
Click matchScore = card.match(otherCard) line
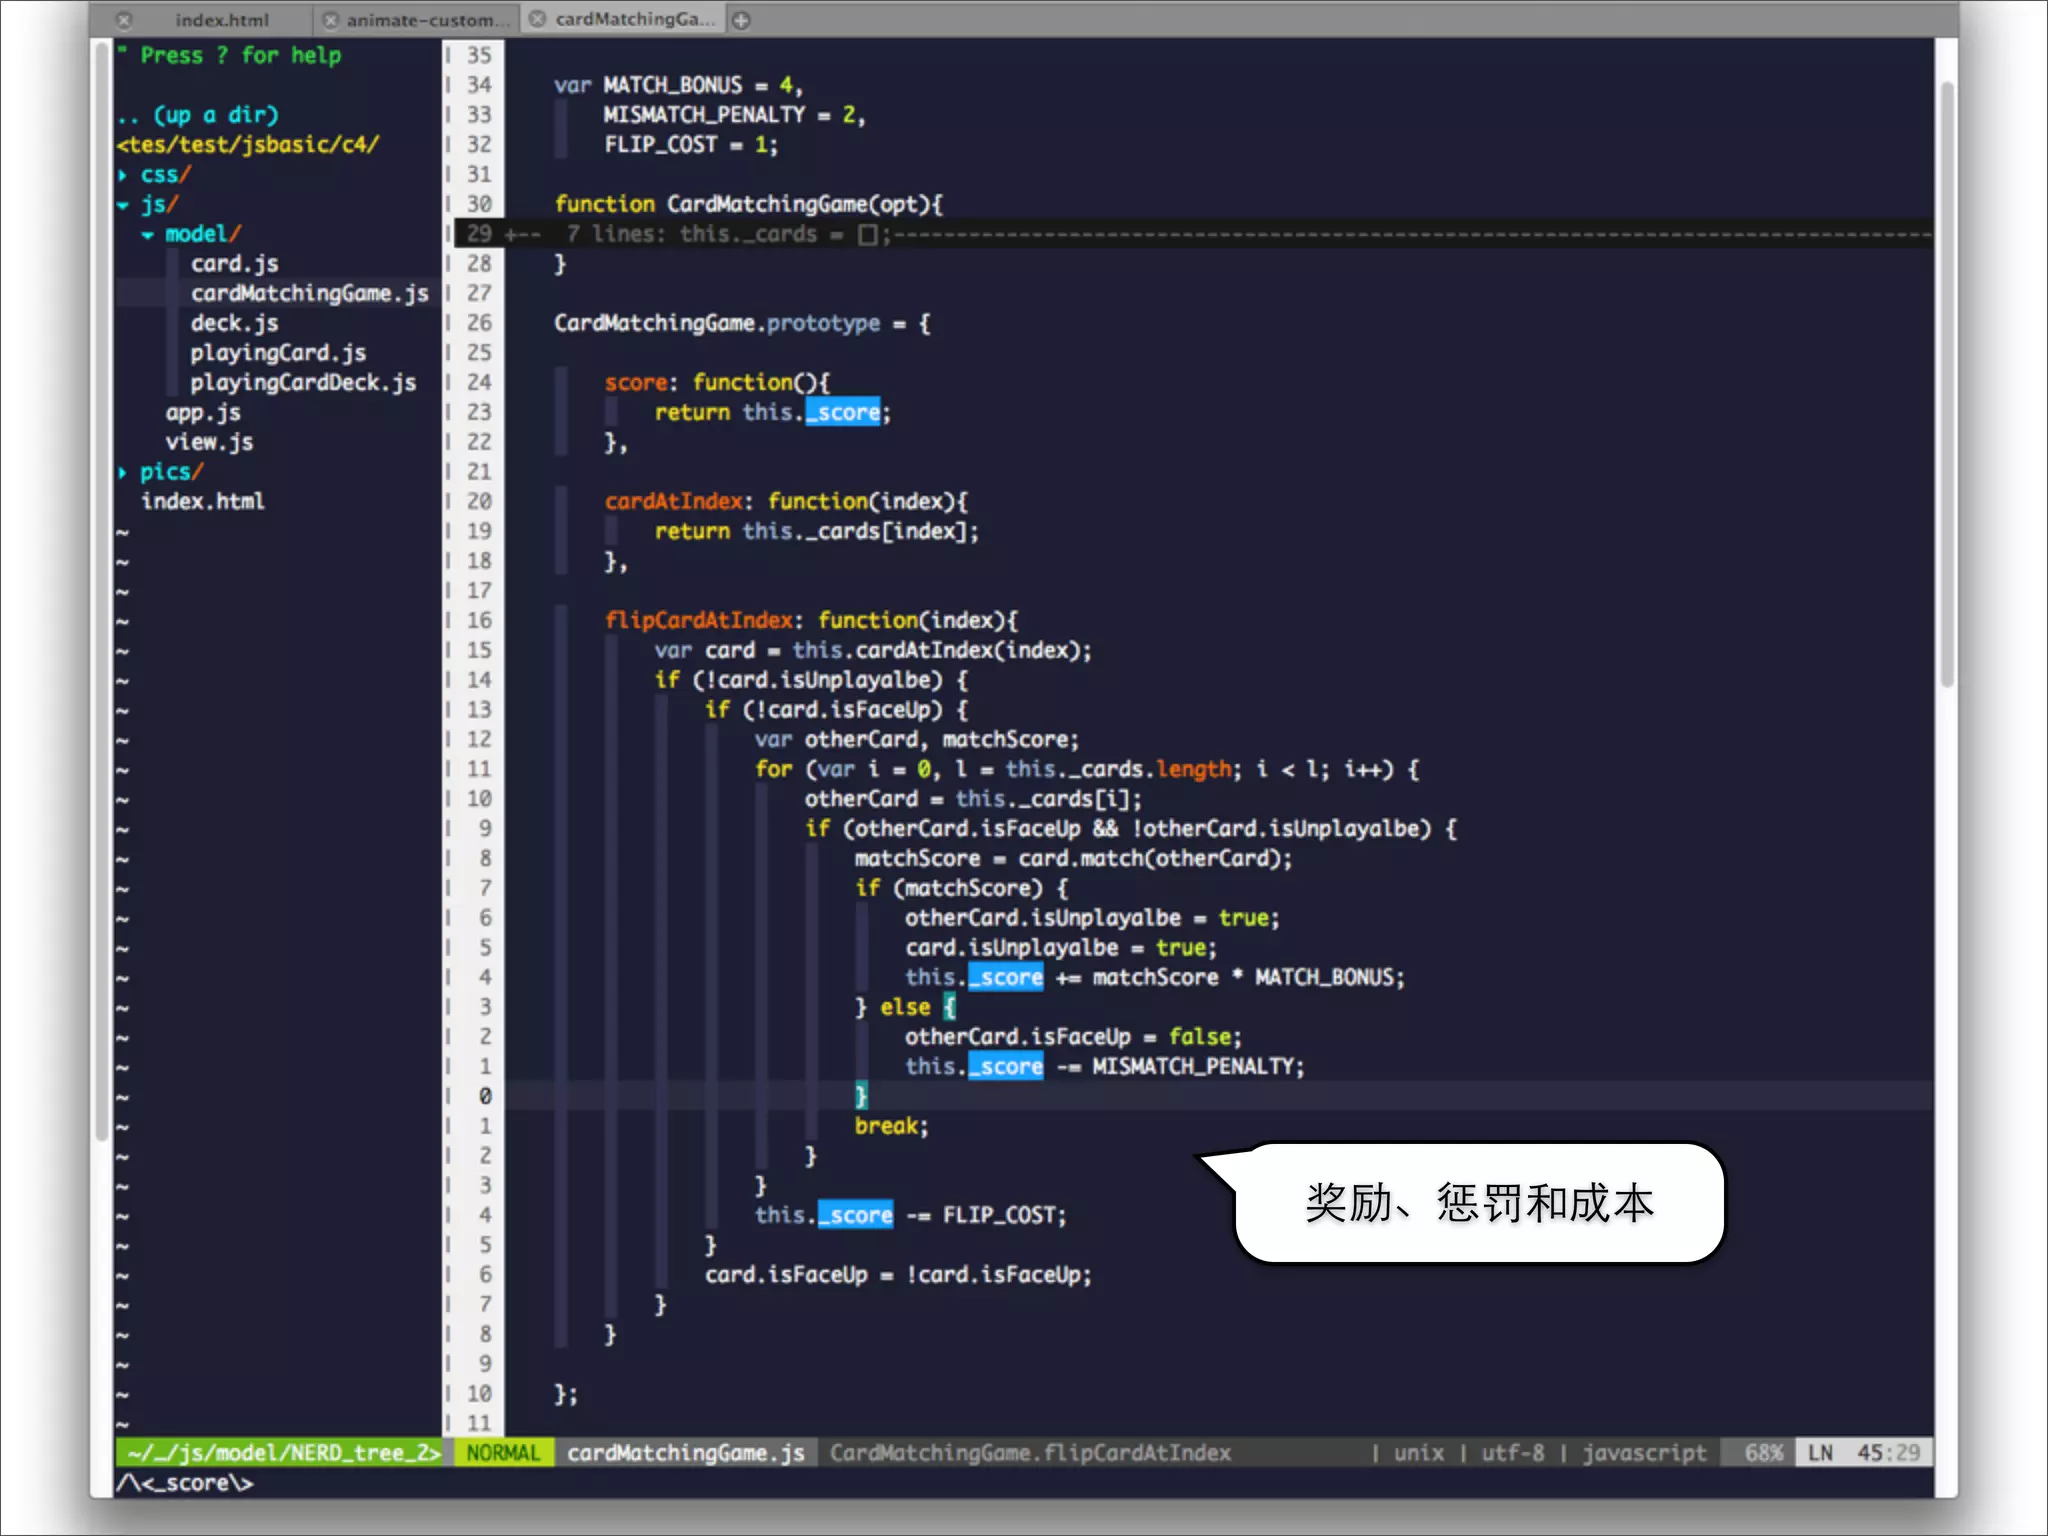pos(1073,859)
